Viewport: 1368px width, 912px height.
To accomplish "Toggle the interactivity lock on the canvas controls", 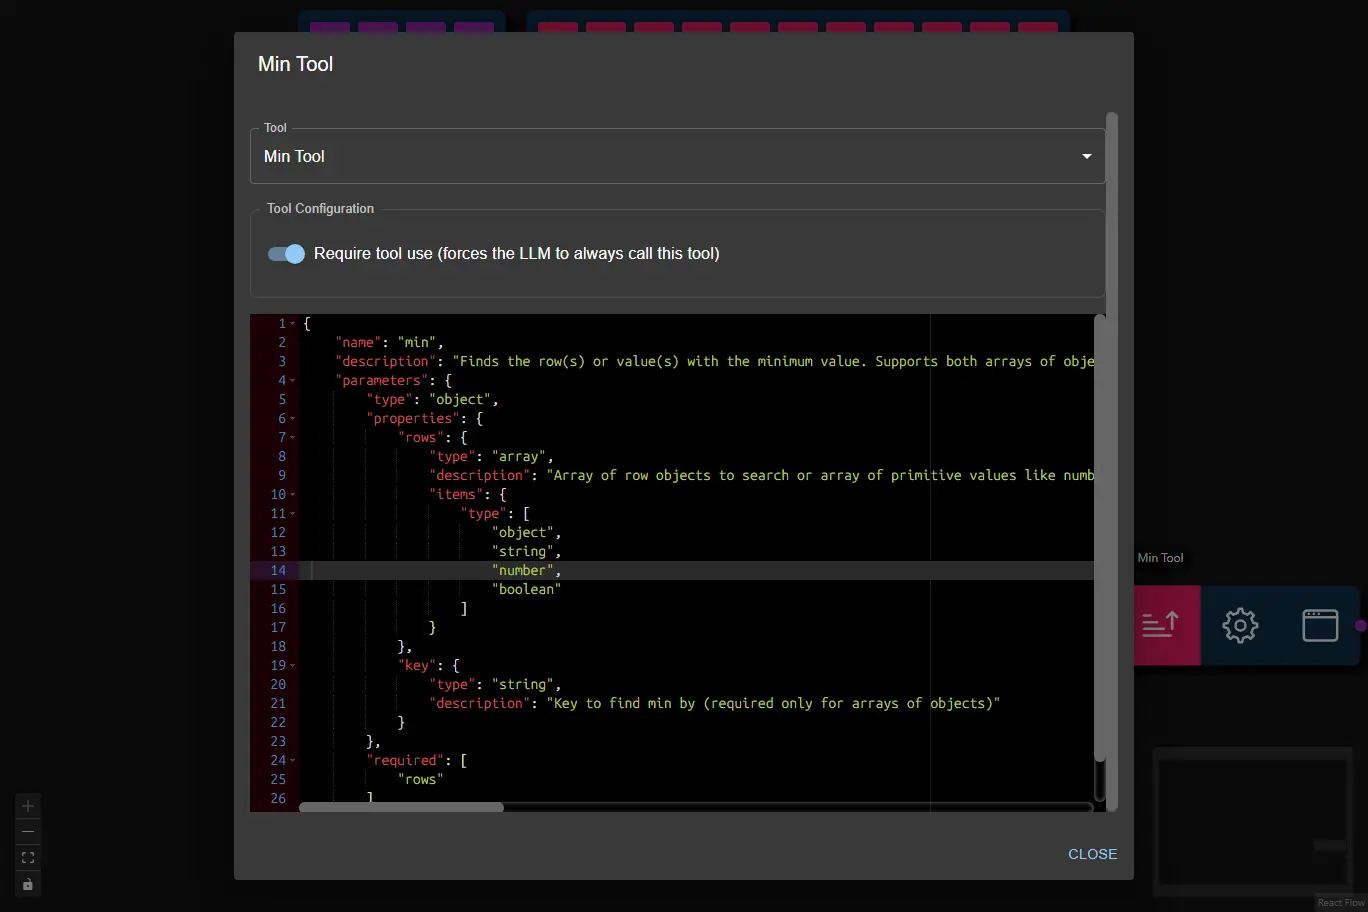I will coord(27,884).
